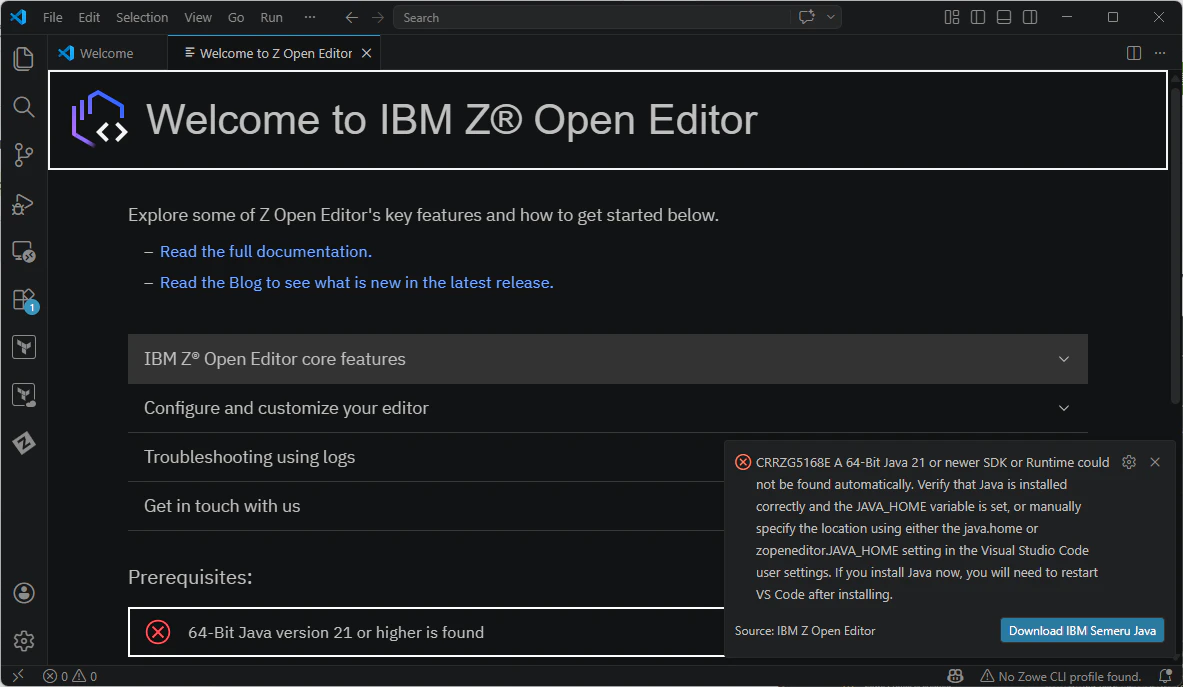Open the Go menu
This screenshot has height=687, width=1183.
(x=236, y=17)
